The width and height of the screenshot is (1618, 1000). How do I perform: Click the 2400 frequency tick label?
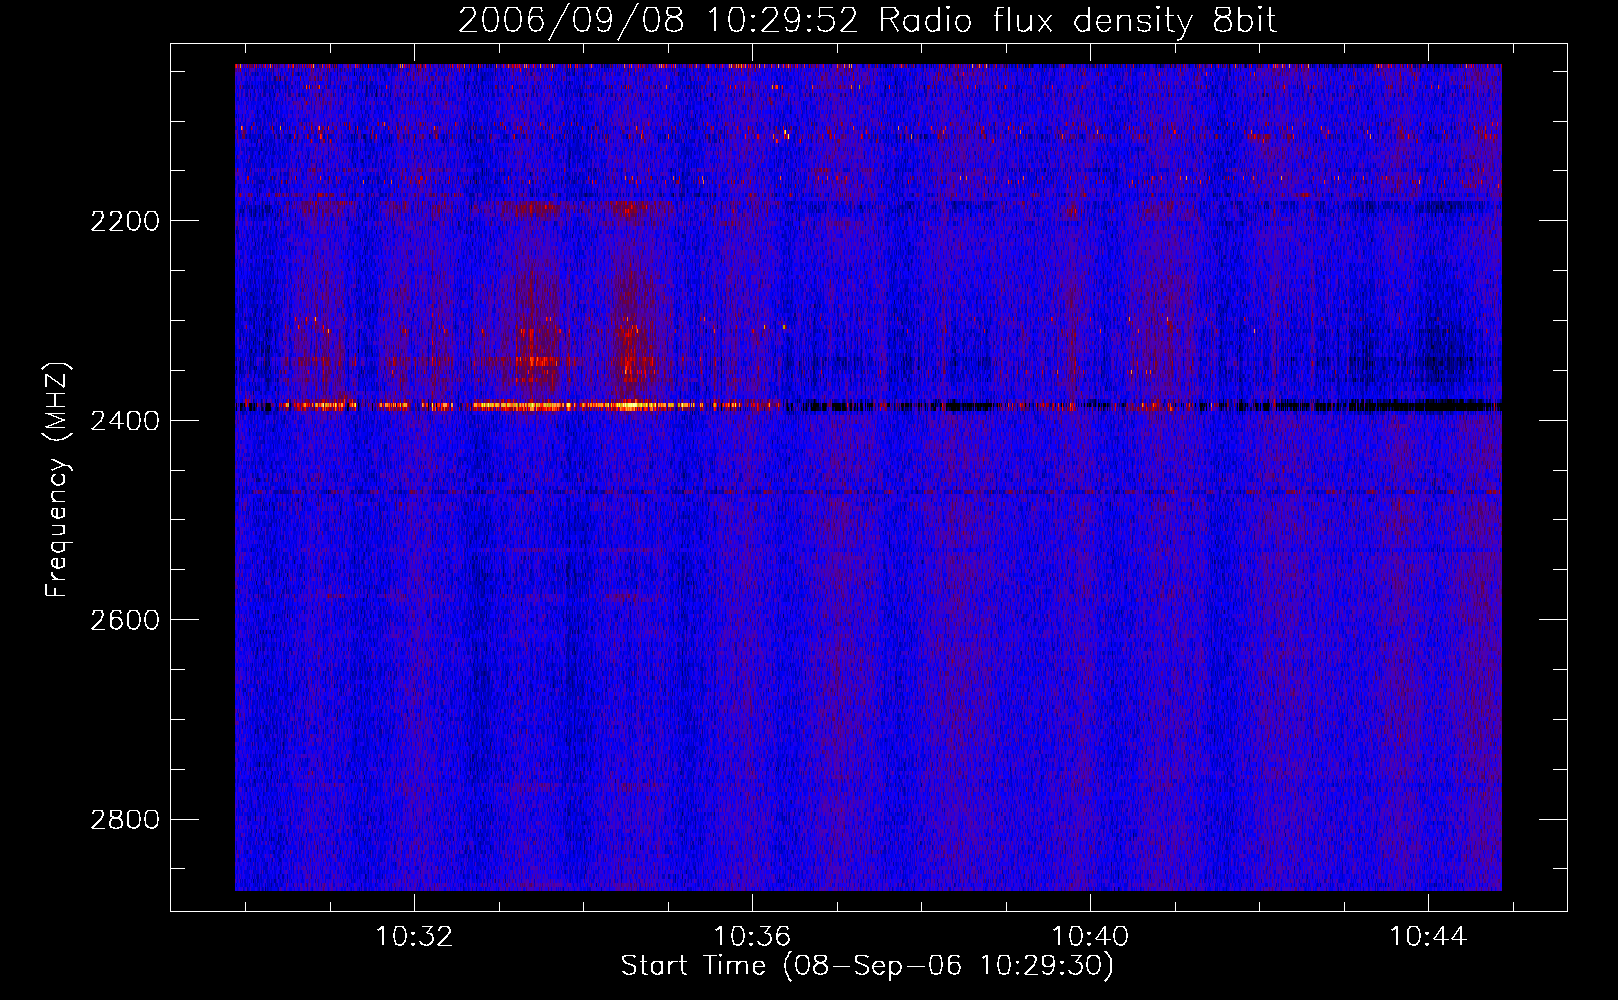click(125, 421)
